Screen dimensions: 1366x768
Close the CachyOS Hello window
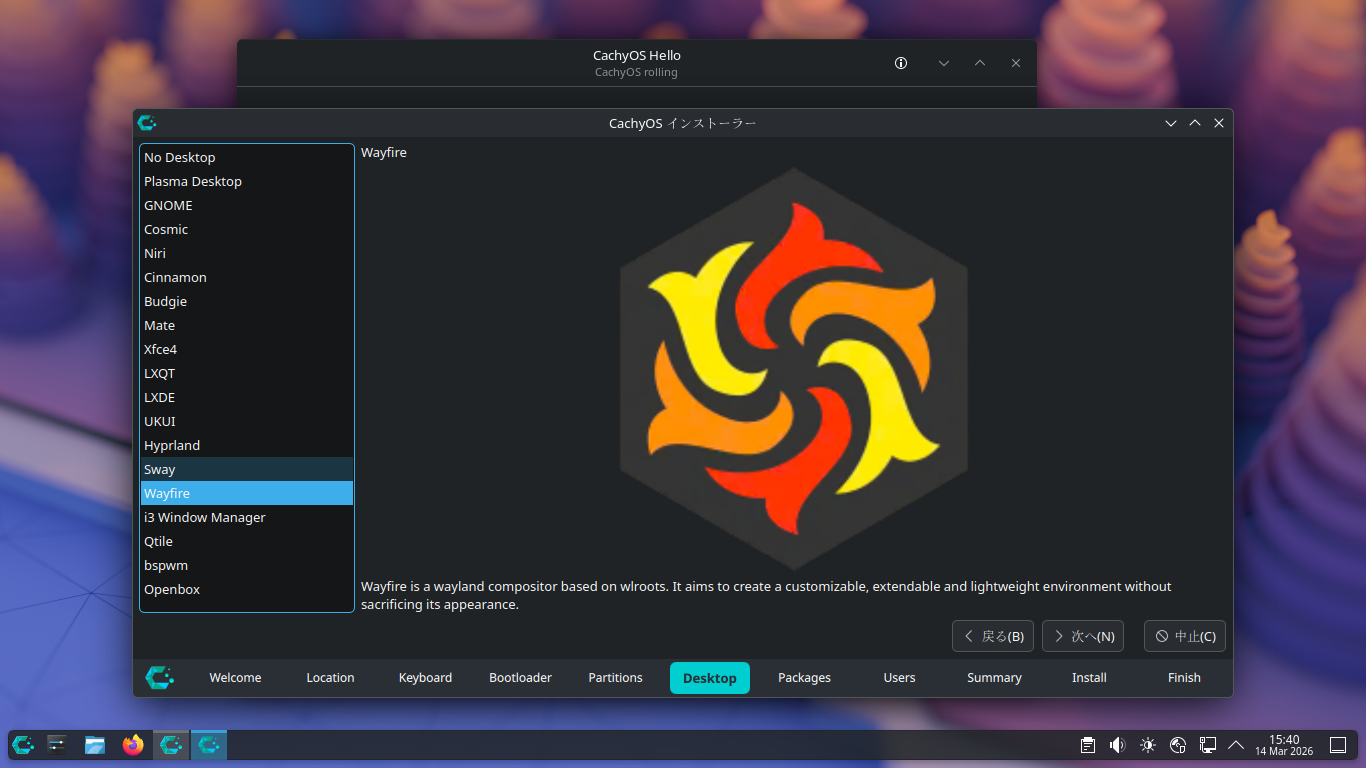[1016, 63]
